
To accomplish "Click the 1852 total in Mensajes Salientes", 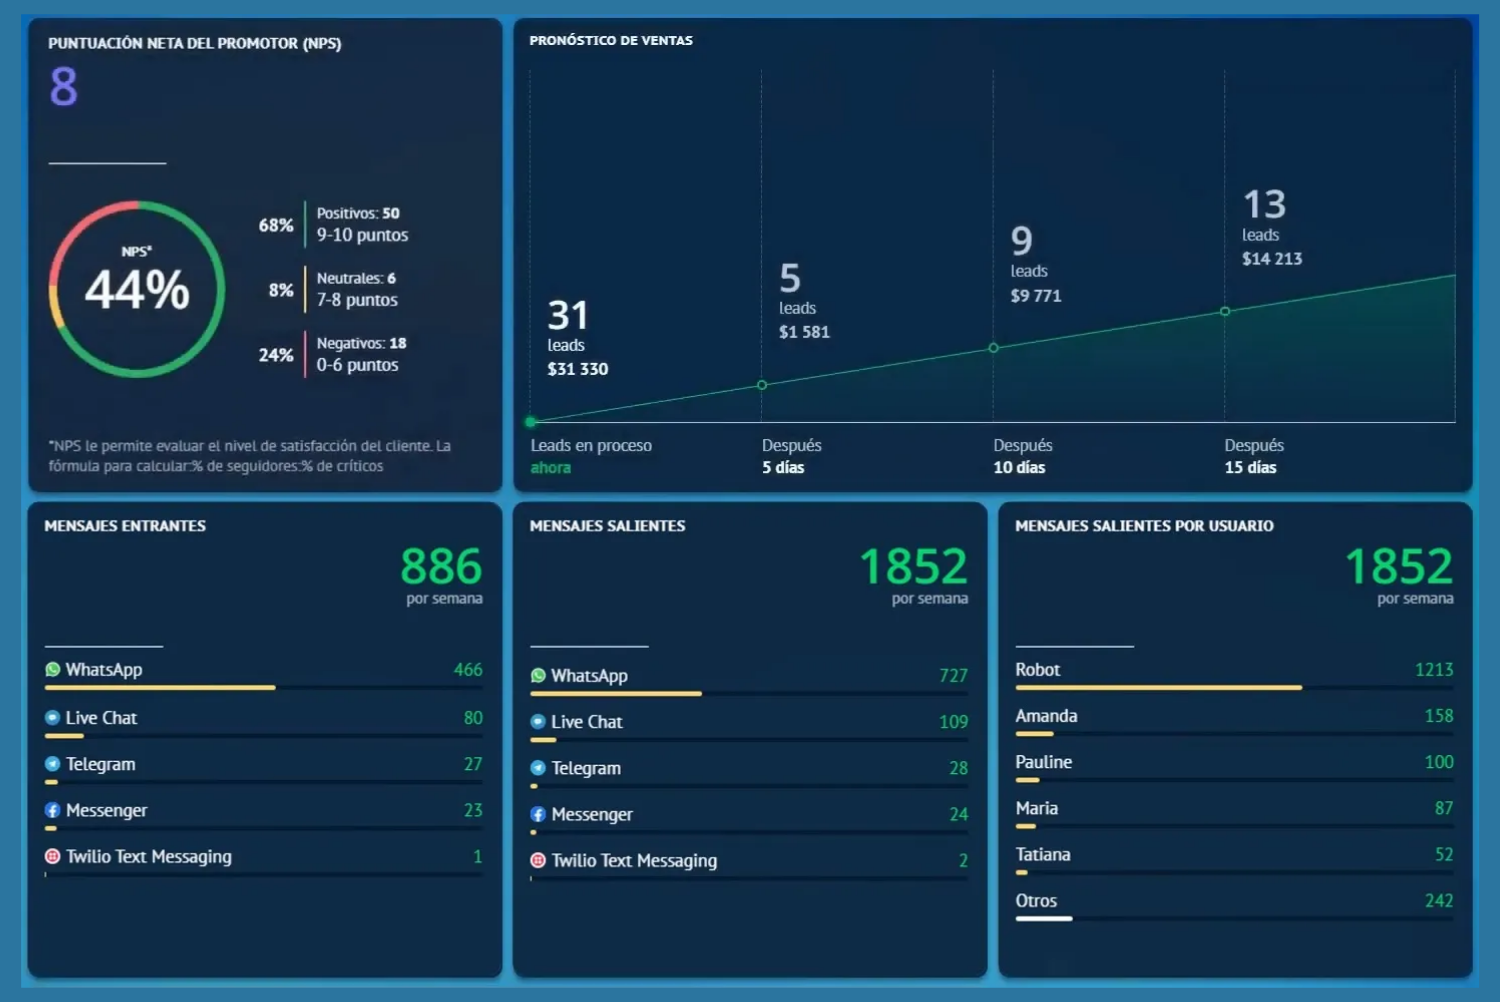I will coord(913,567).
